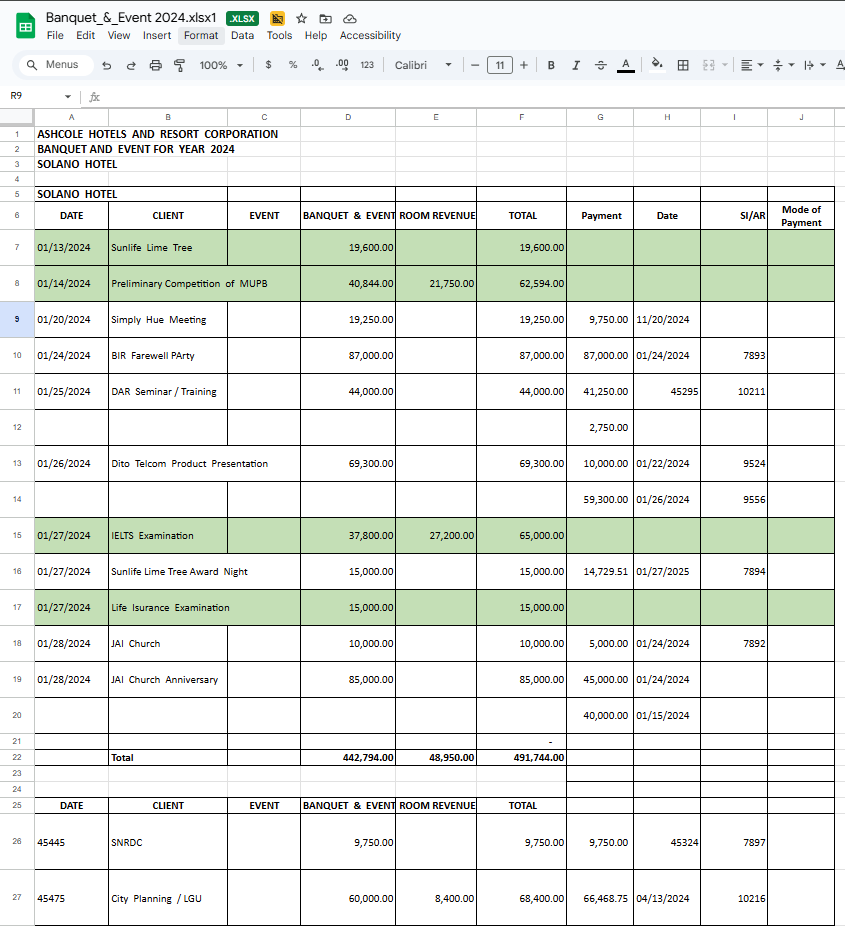This screenshot has height=926, width=845.
Task: Select column G header
Action: [600, 117]
